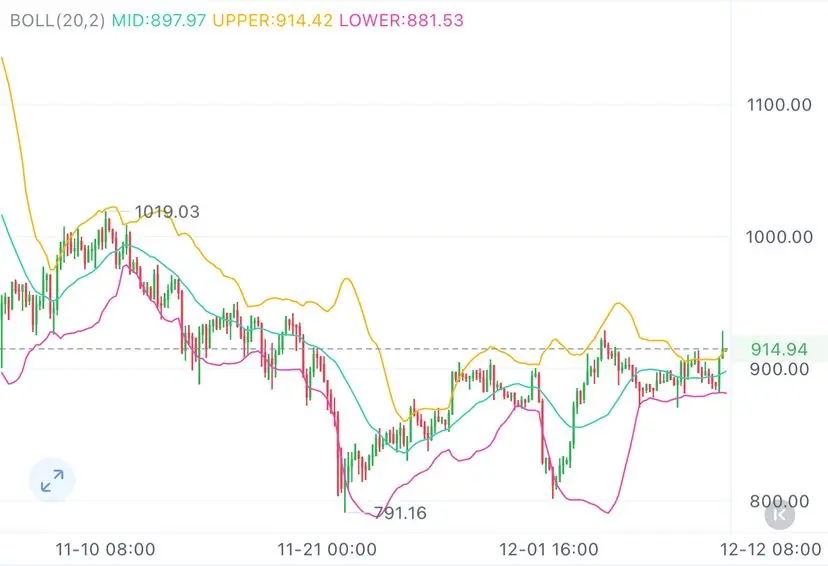Select the MID:897.97 indicator value
828x566 pixels.
[x=159, y=20]
